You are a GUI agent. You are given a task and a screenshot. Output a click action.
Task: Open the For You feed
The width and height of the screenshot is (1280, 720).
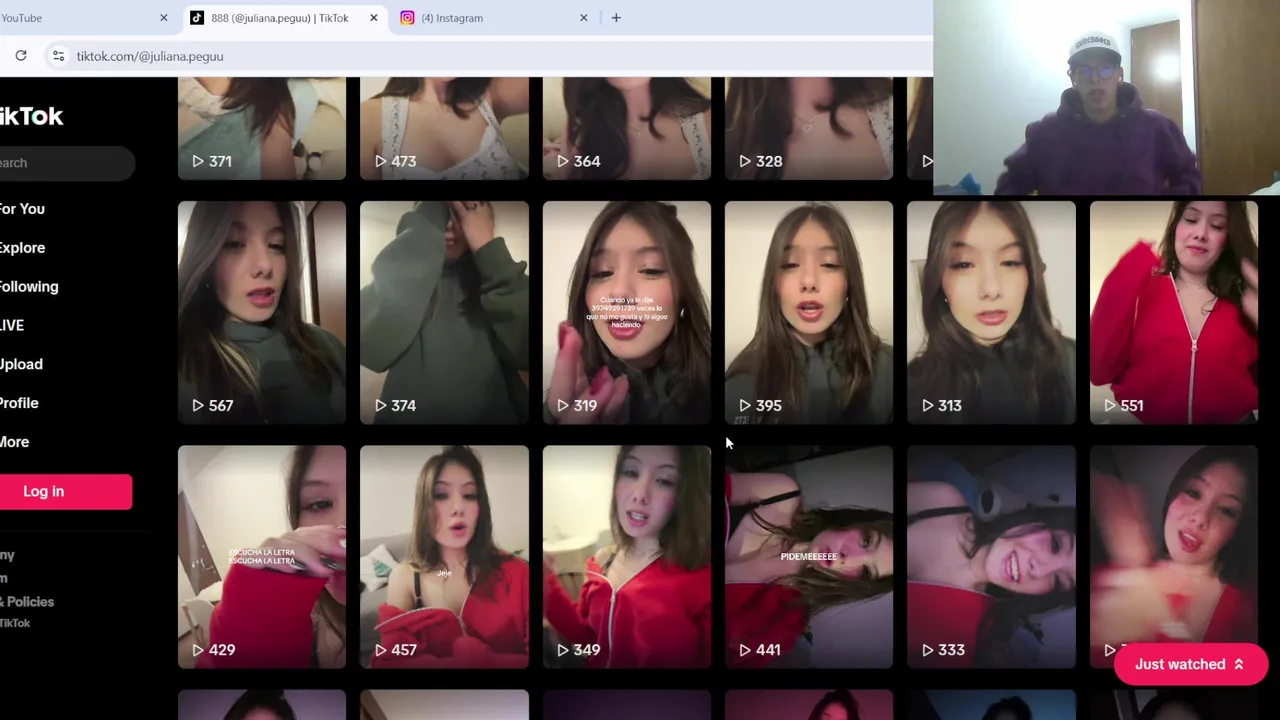tap(22, 209)
